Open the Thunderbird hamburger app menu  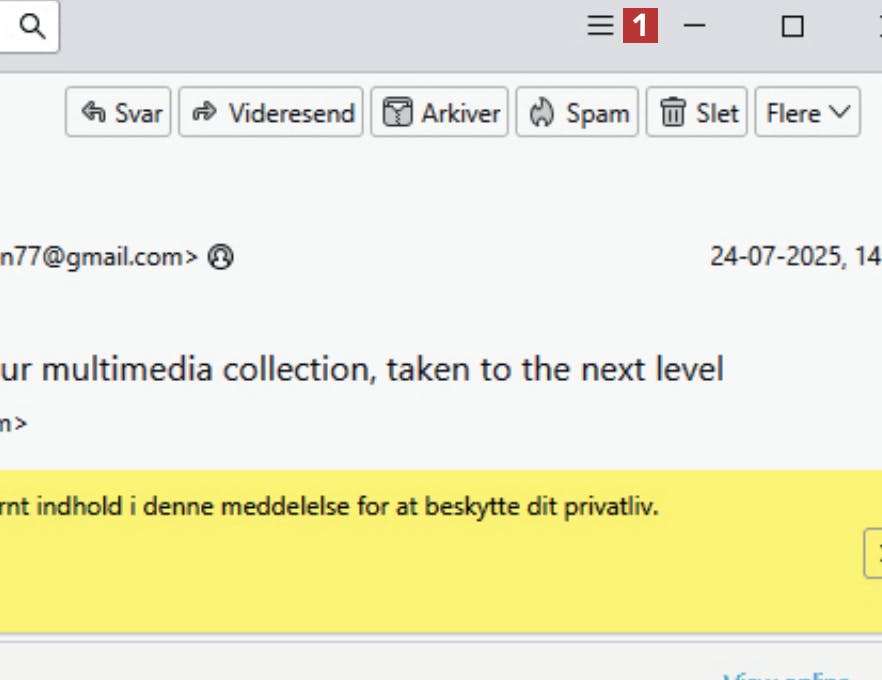click(x=600, y=26)
